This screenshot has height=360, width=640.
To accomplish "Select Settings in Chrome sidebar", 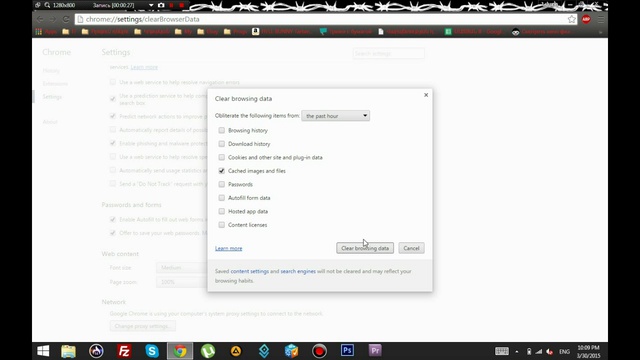I will 52,97.
